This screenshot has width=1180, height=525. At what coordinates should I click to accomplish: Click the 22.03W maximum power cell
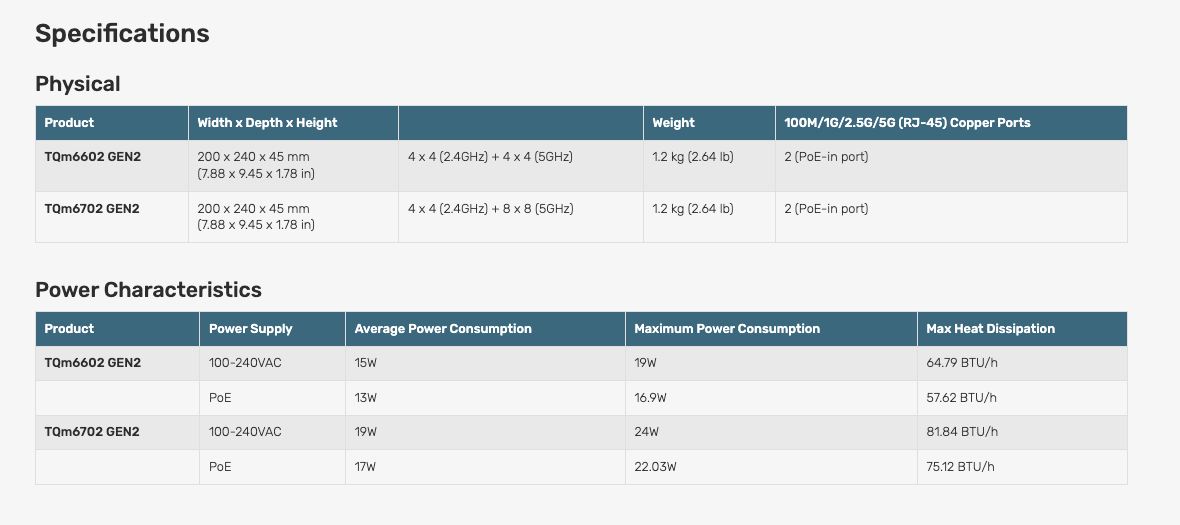coord(655,467)
